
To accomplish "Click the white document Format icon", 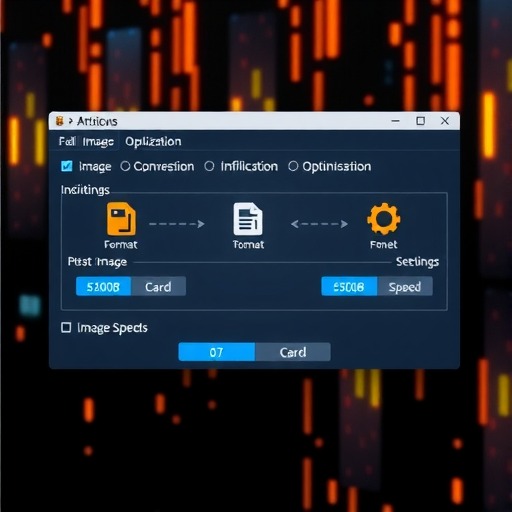I will pos(248,219).
